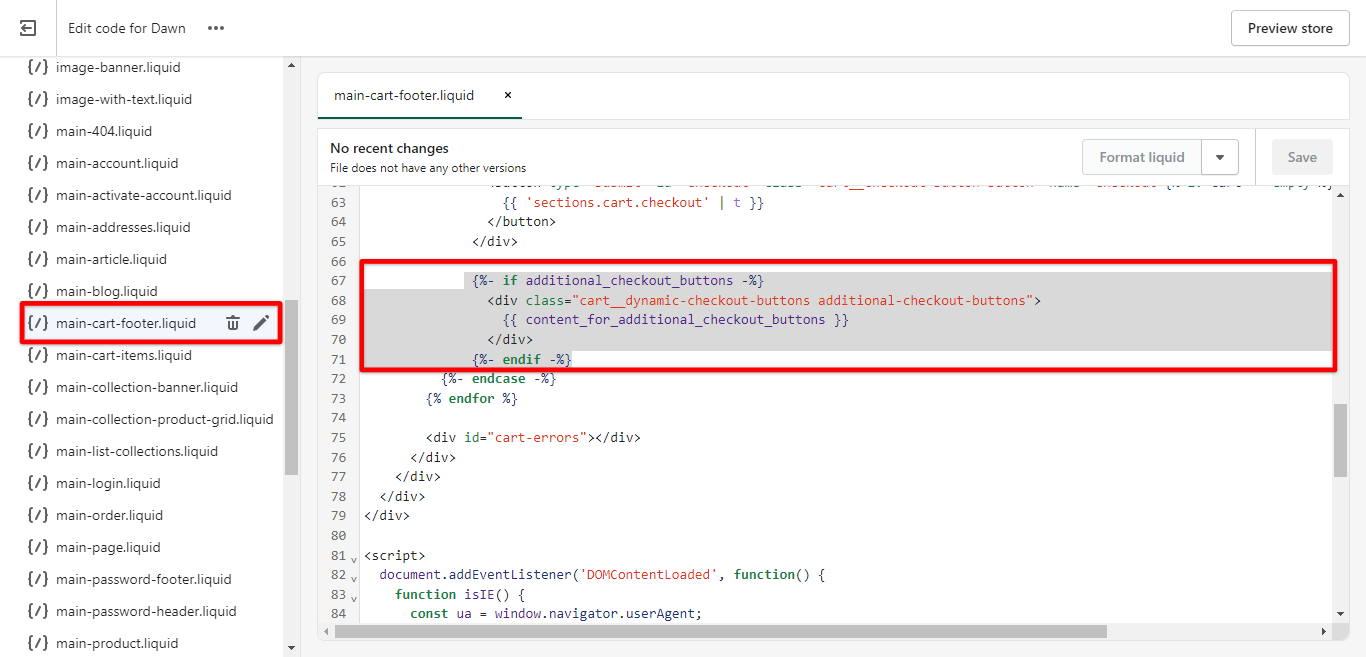Viewport: 1366px width, 657px height.
Task: Click the file icon beside main-404.liquid
Action: (x=38, y=131)
